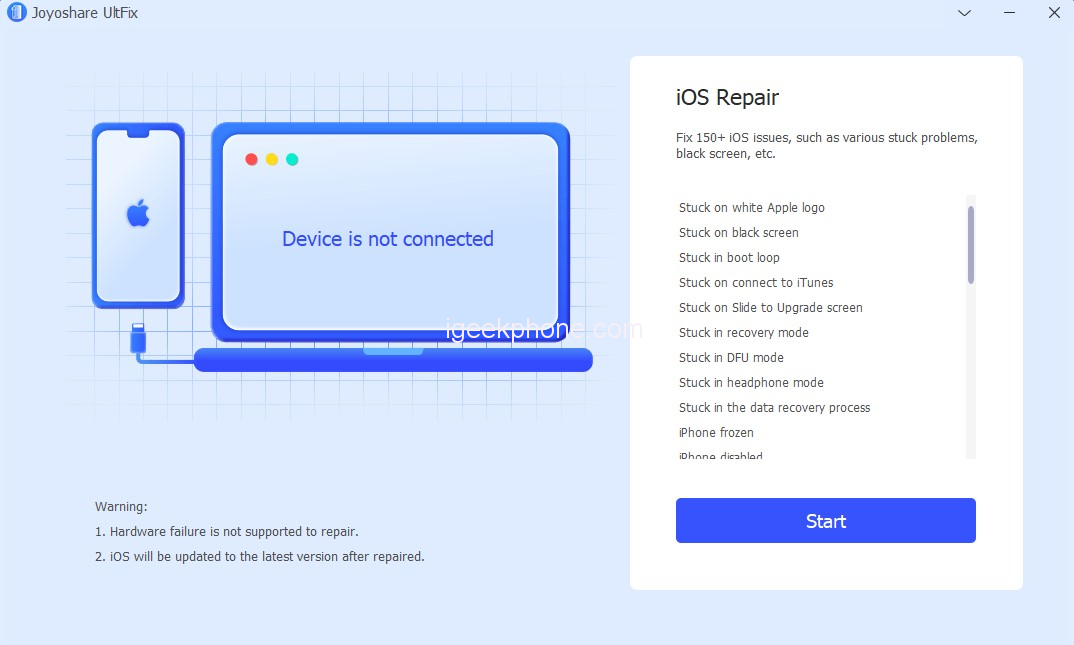Screen dimensions: 1074x645
Task: Click the yellow dot on the laptop illustration
Action: pos(272,159)
